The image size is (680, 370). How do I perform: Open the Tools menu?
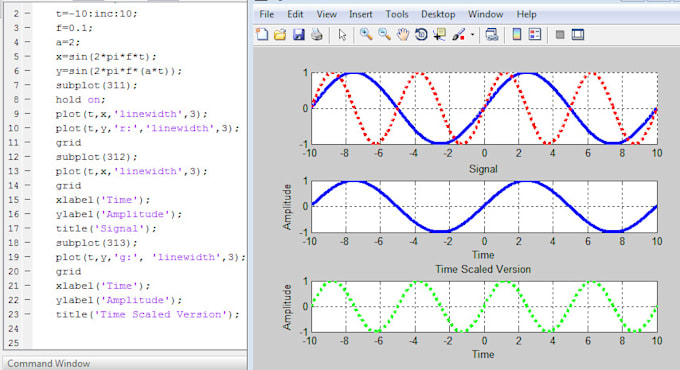[x=397, y=14]
